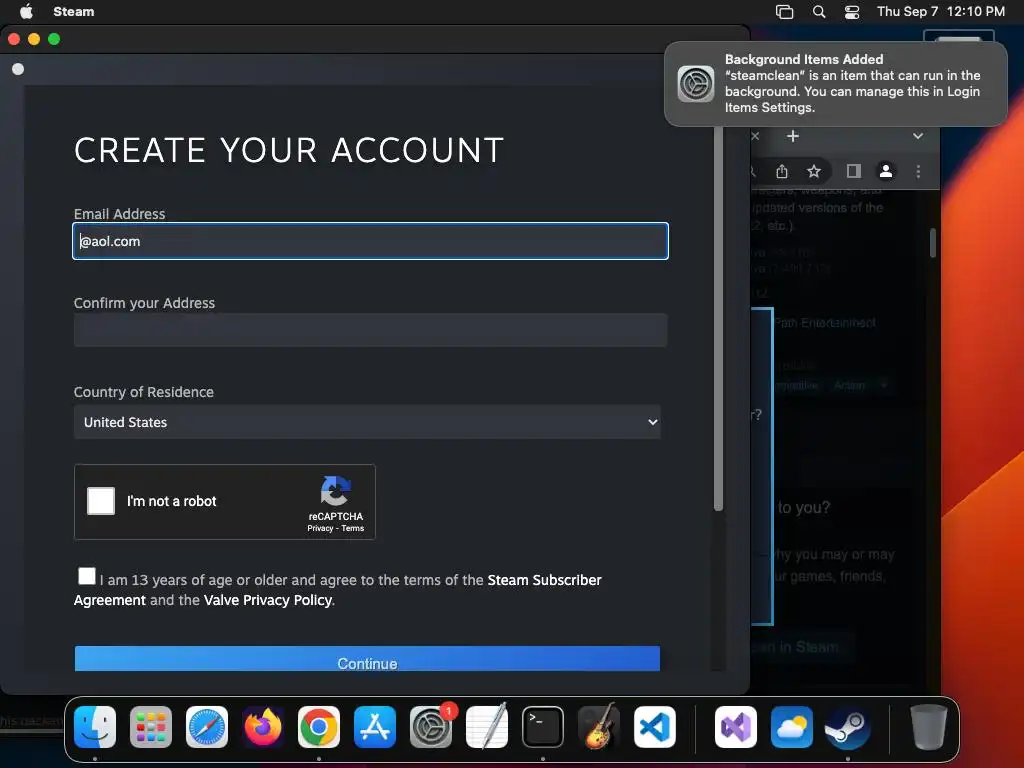Open System Settings in the dock
The width and height of the screenshot is (1024, 768).
(x=431, y=727)
